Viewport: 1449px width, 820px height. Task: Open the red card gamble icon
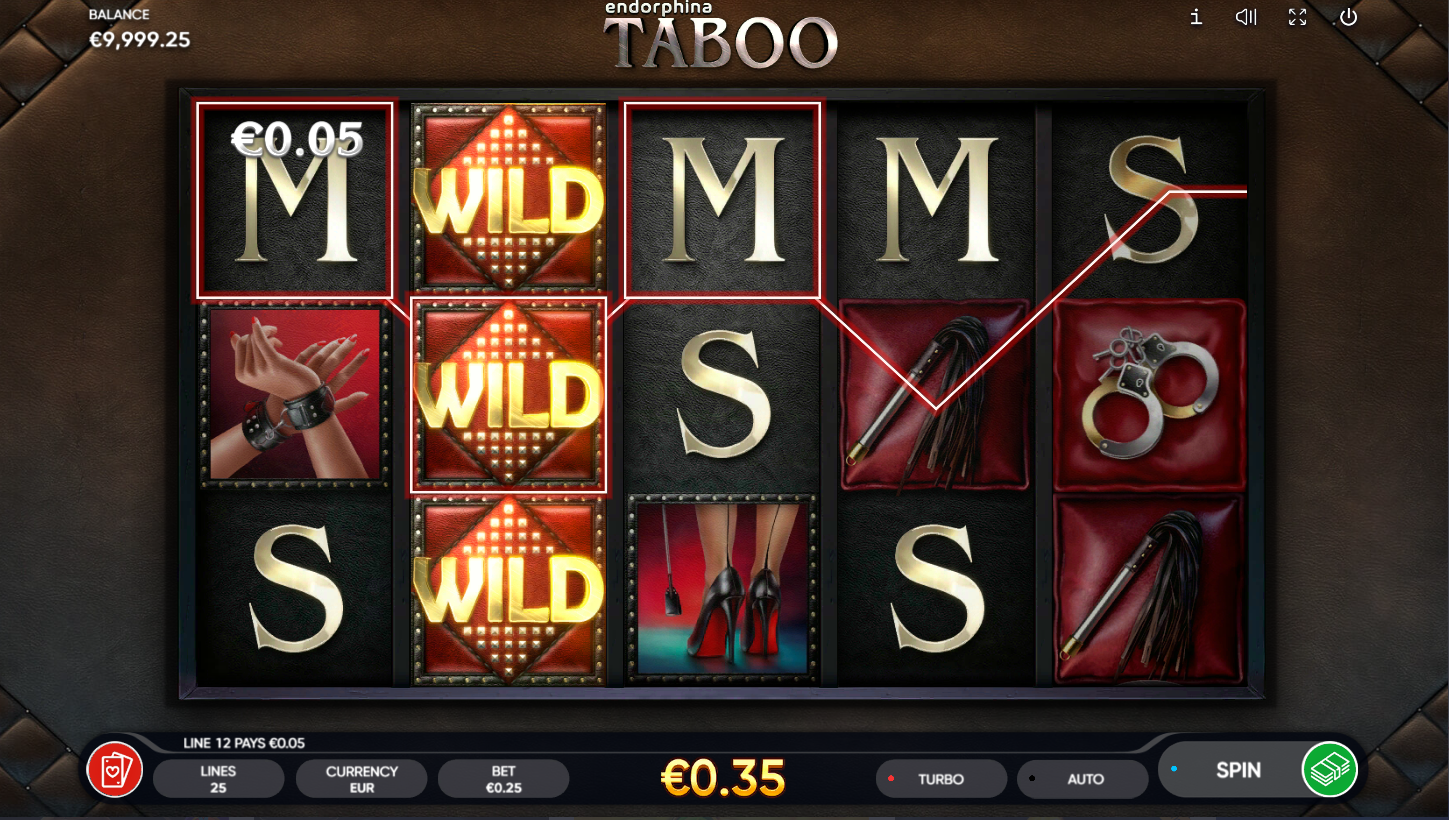pos(115,770)
